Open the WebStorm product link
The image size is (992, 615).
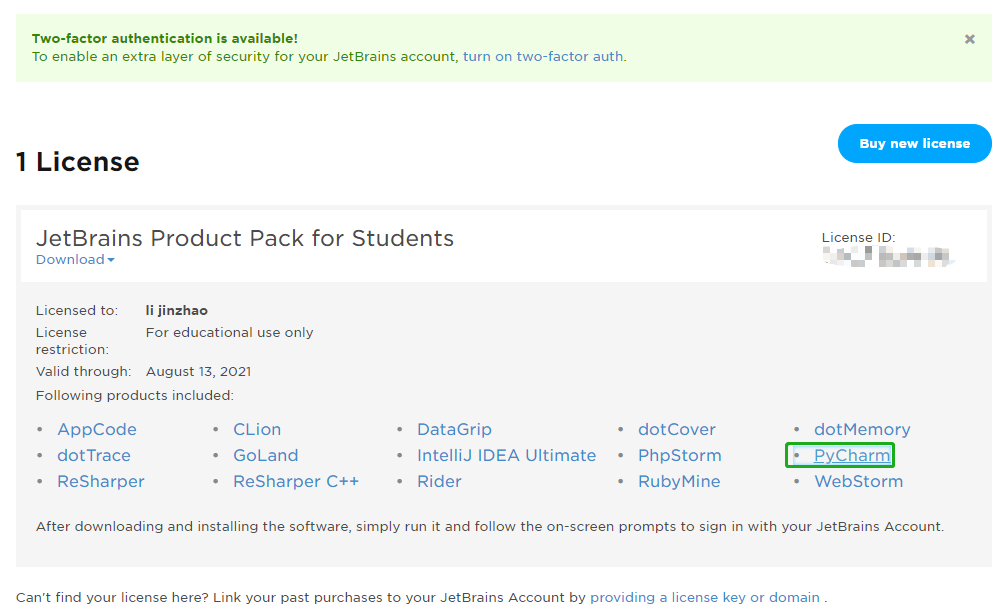[x=859, y=481]
